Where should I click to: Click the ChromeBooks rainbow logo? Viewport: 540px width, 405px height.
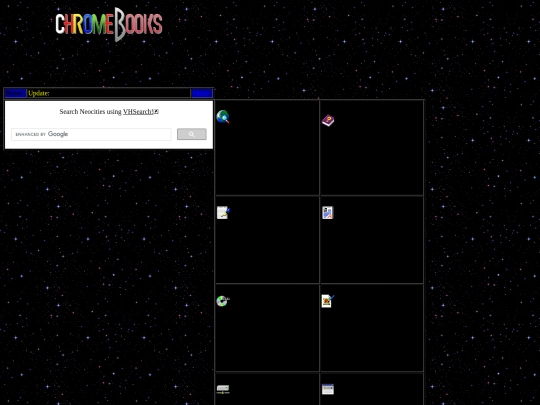pyautogui.click(x=109, y=24)
